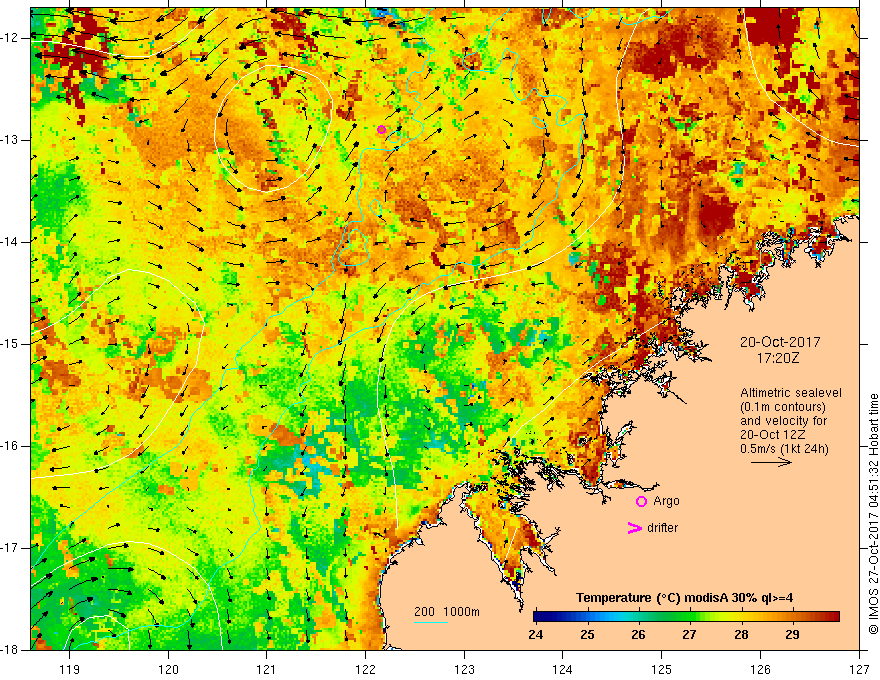
Task: Click the text 'and velocity for'
Action: tap(783, 421)
